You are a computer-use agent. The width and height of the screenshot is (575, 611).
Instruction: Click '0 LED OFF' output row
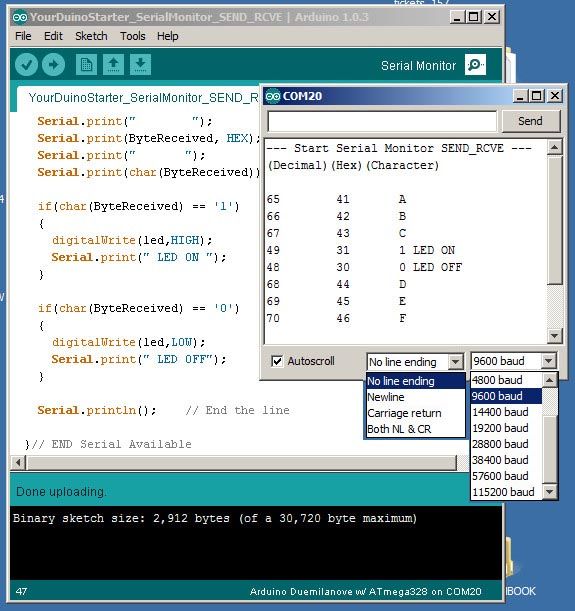(364, 267)
